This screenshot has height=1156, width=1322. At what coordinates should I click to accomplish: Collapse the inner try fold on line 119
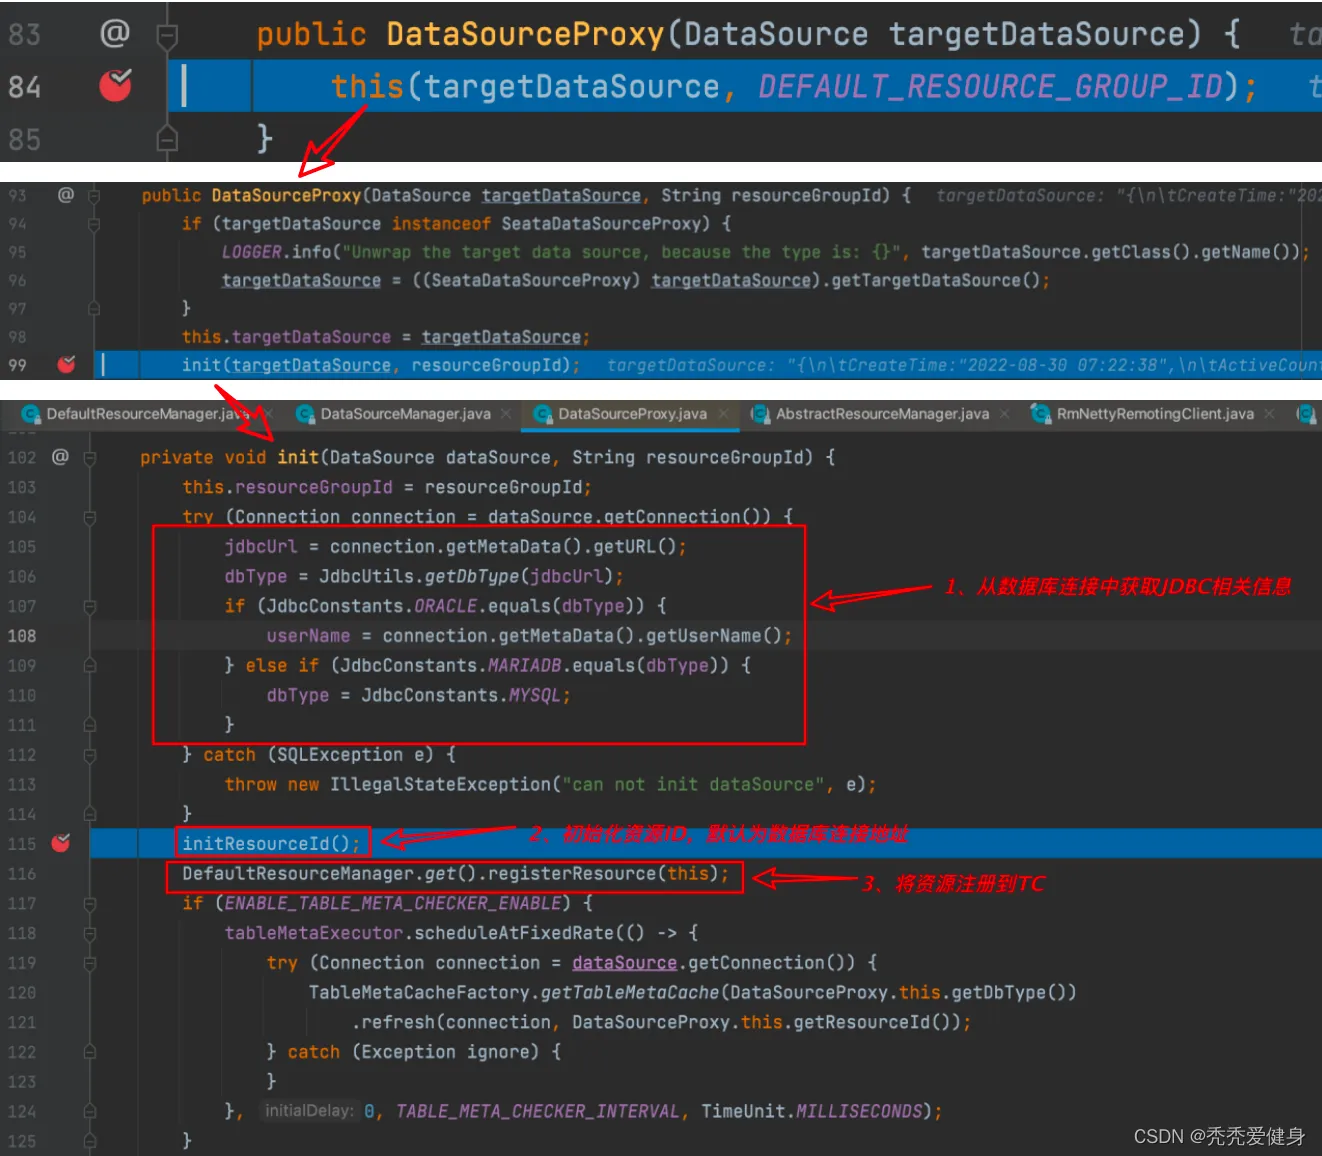[90, 963]
